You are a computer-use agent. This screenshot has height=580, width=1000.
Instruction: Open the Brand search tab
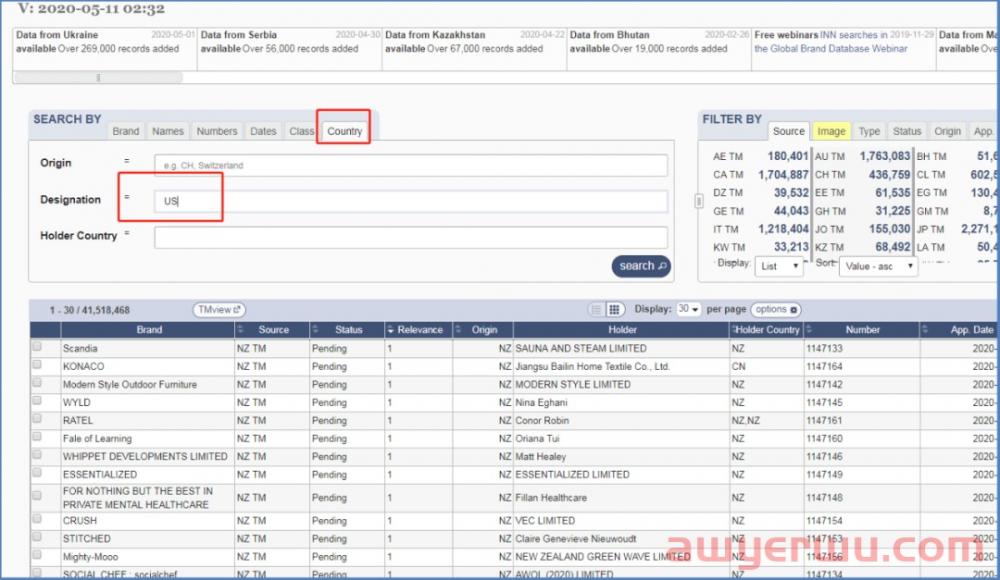tap(126, 131)
